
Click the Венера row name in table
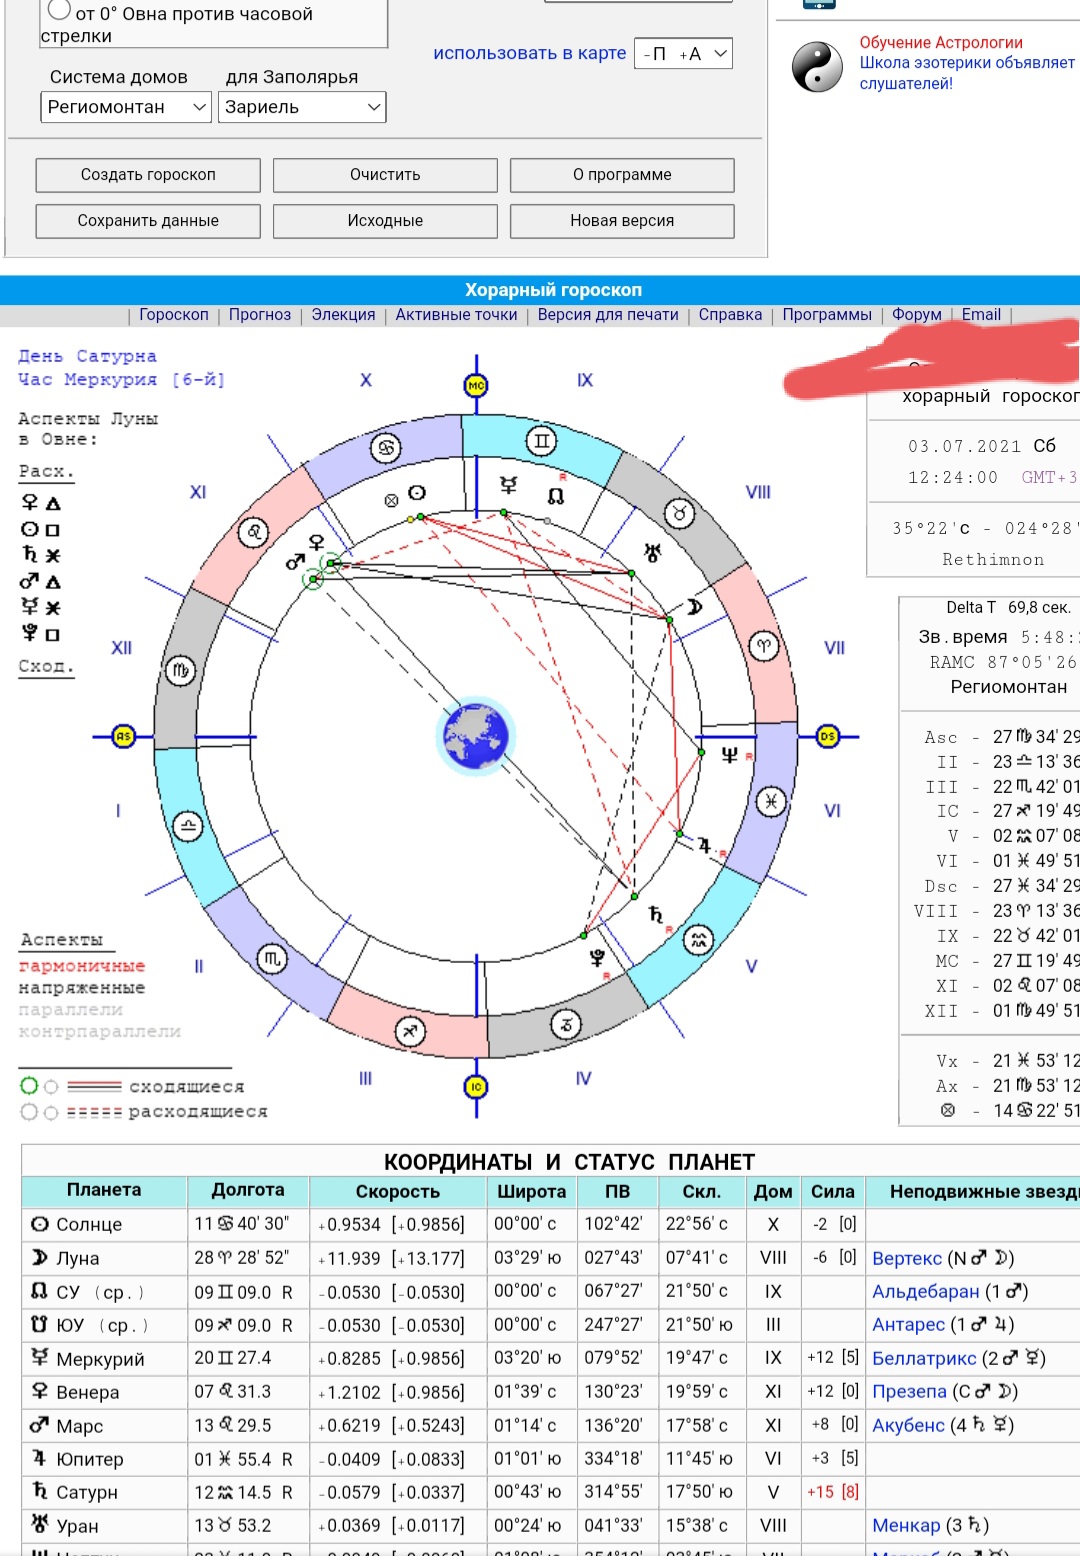point(88,1392)
